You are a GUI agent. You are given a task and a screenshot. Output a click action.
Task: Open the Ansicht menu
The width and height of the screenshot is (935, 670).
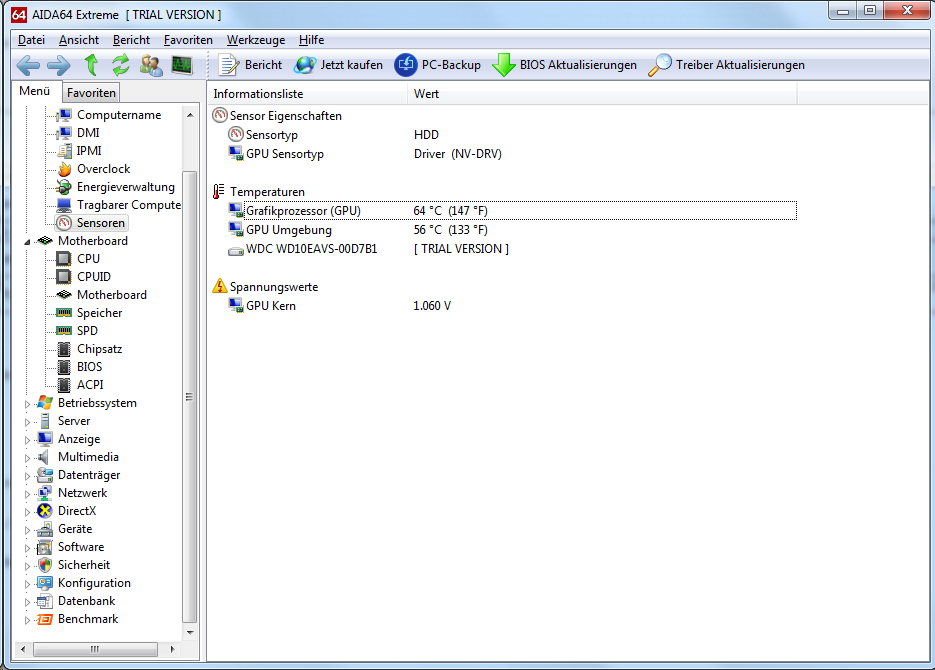[x=79, y=40]
